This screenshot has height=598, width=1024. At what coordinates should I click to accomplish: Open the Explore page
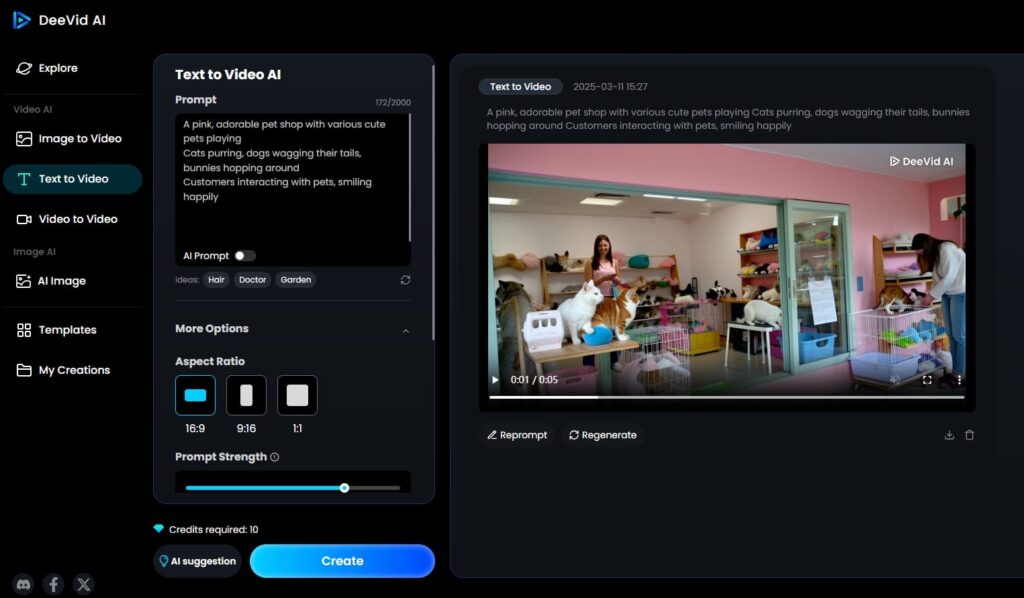click(46, 68)
